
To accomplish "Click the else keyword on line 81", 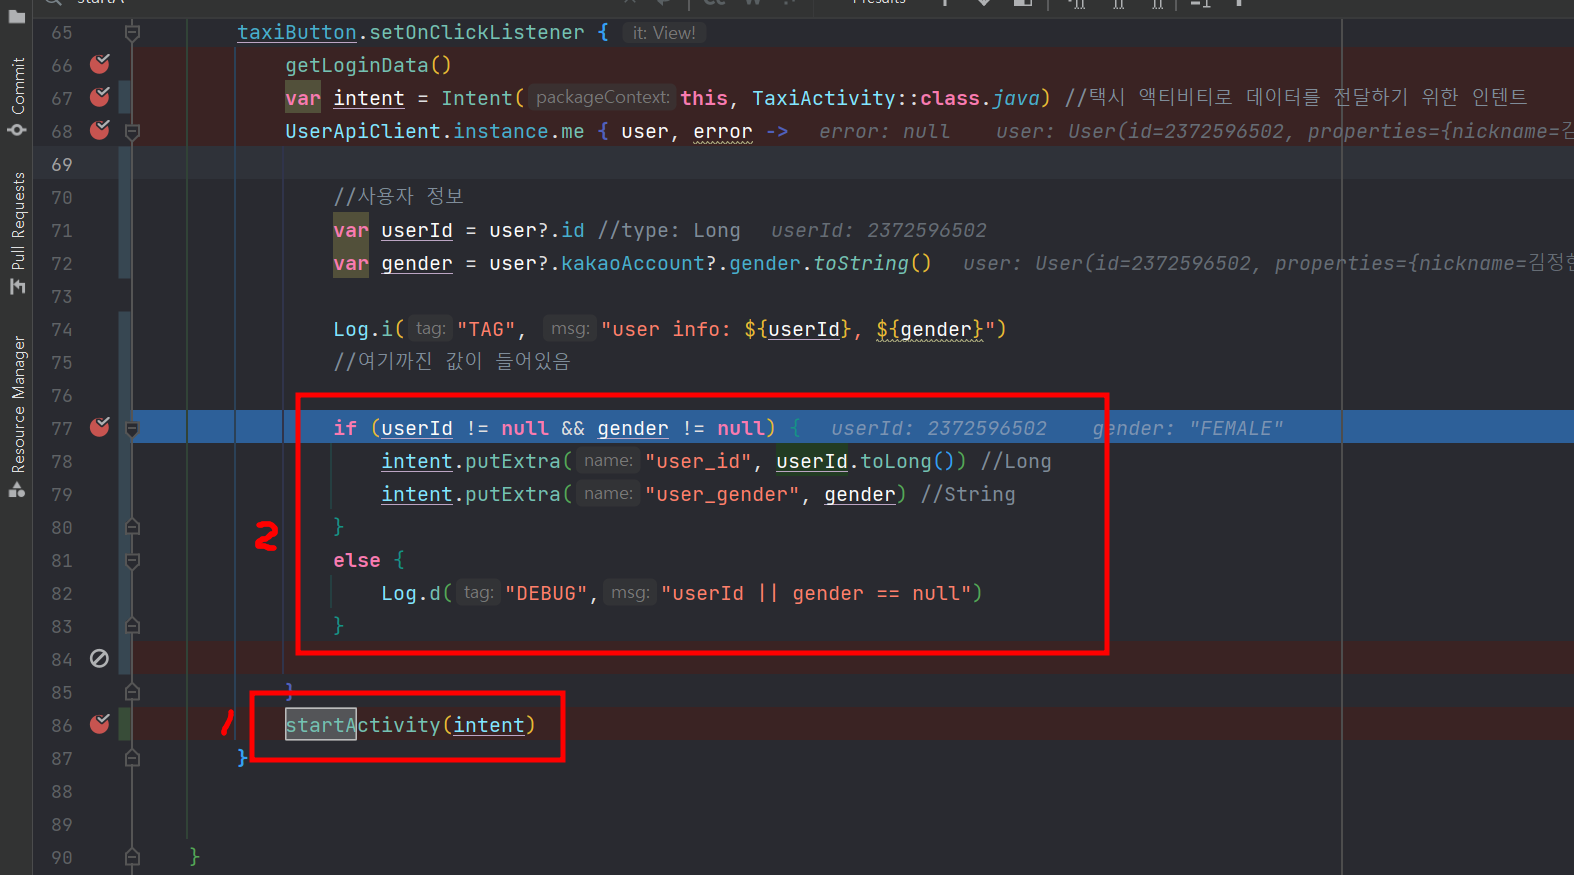I will (357, 560).
